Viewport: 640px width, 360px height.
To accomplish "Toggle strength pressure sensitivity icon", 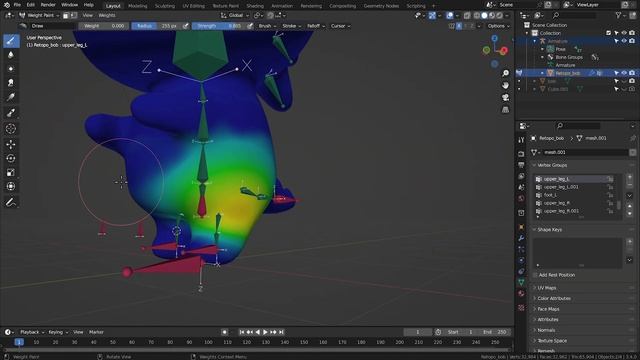I will pyautogui.click(x=250, y=26).
